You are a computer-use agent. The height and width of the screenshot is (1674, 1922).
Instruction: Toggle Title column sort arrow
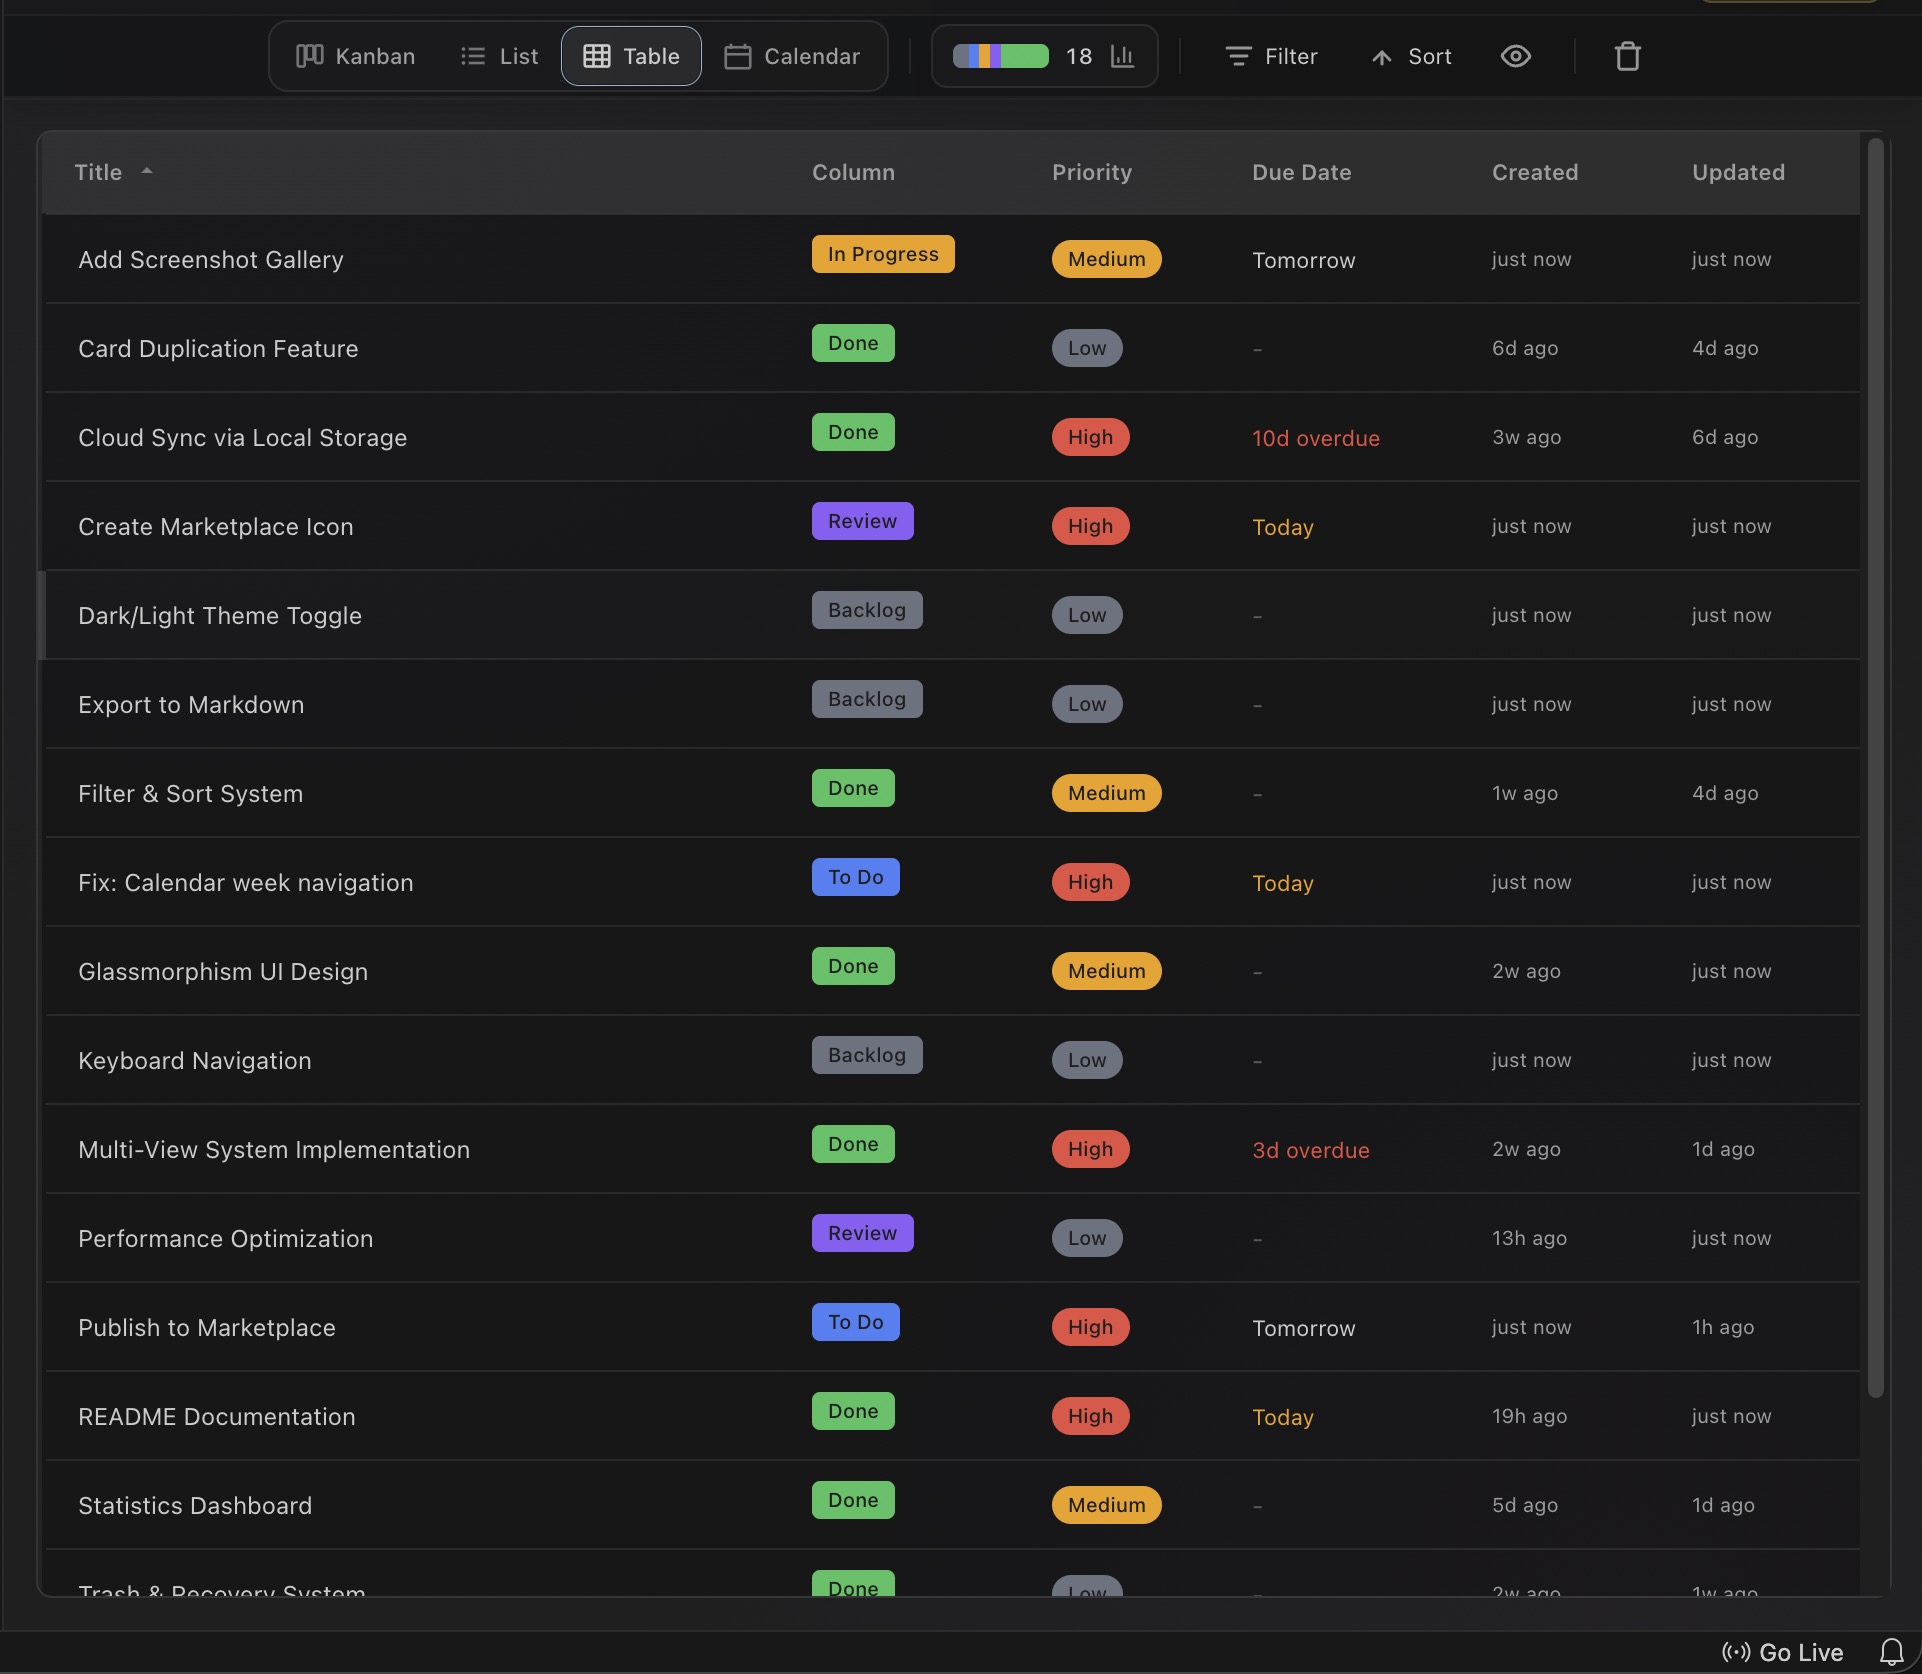coord(147,171)
